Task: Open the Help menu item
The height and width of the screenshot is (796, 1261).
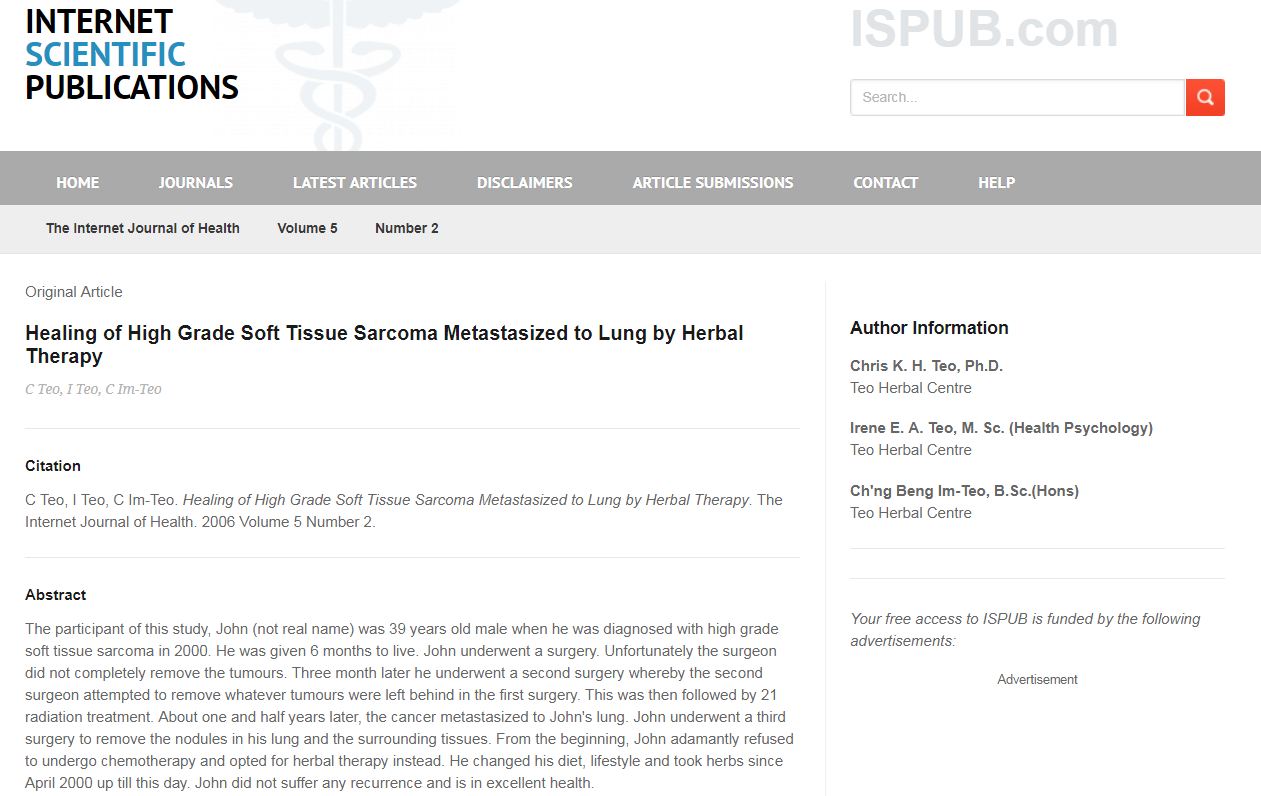Action: tap(996, 182)
